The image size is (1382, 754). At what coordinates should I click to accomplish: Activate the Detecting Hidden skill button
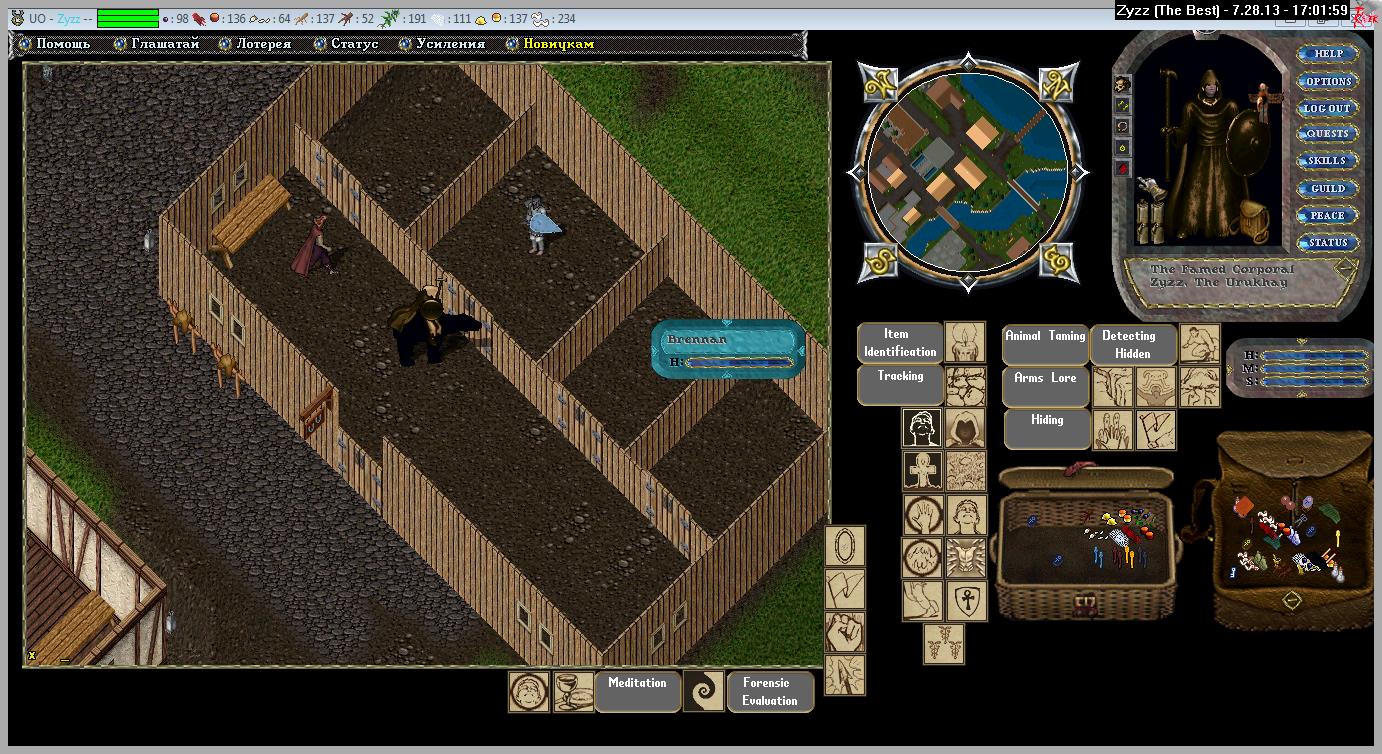pos(1133,344)
